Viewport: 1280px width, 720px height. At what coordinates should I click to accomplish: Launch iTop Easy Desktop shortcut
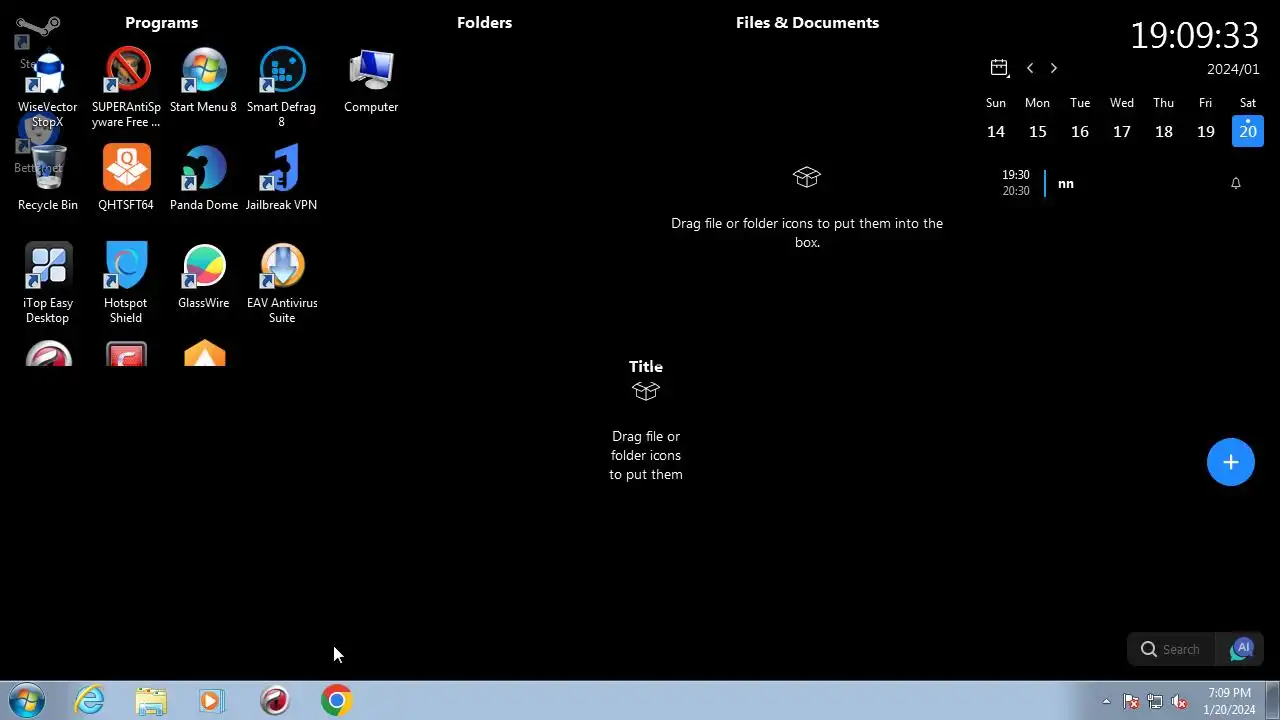pos(47,284)
